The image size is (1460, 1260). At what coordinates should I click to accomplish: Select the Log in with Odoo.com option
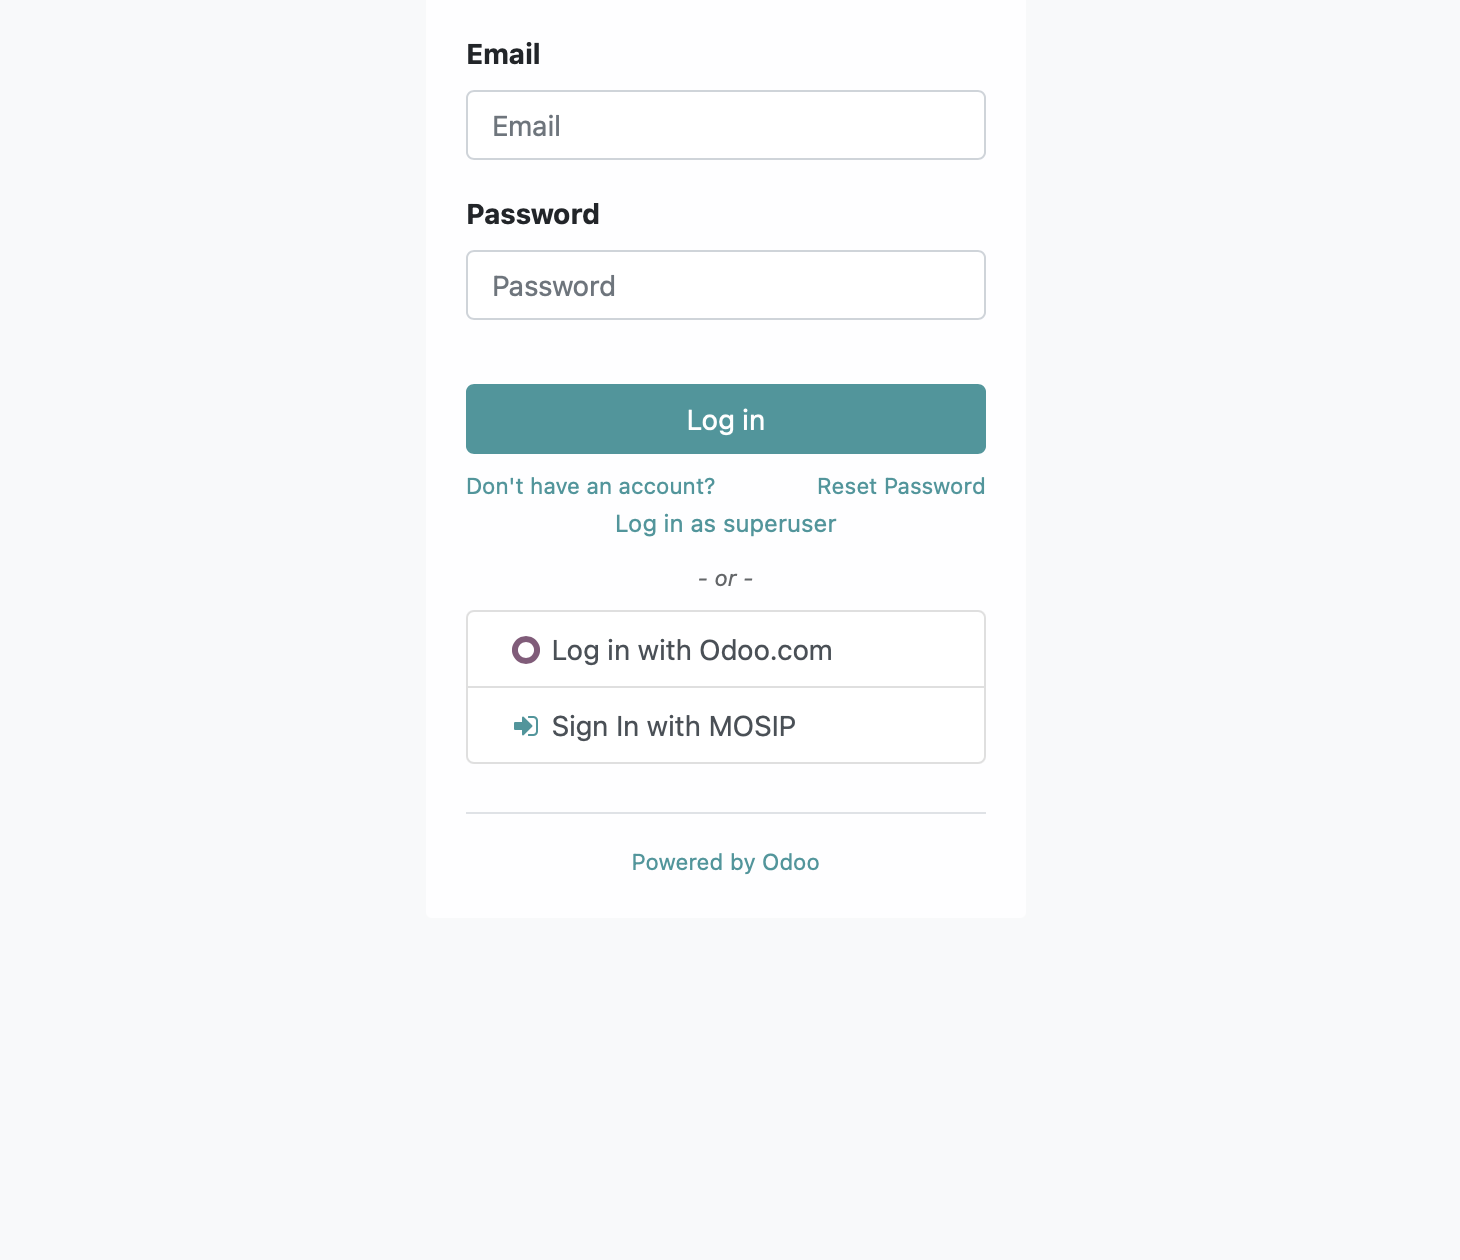click(x=725, y=649)
